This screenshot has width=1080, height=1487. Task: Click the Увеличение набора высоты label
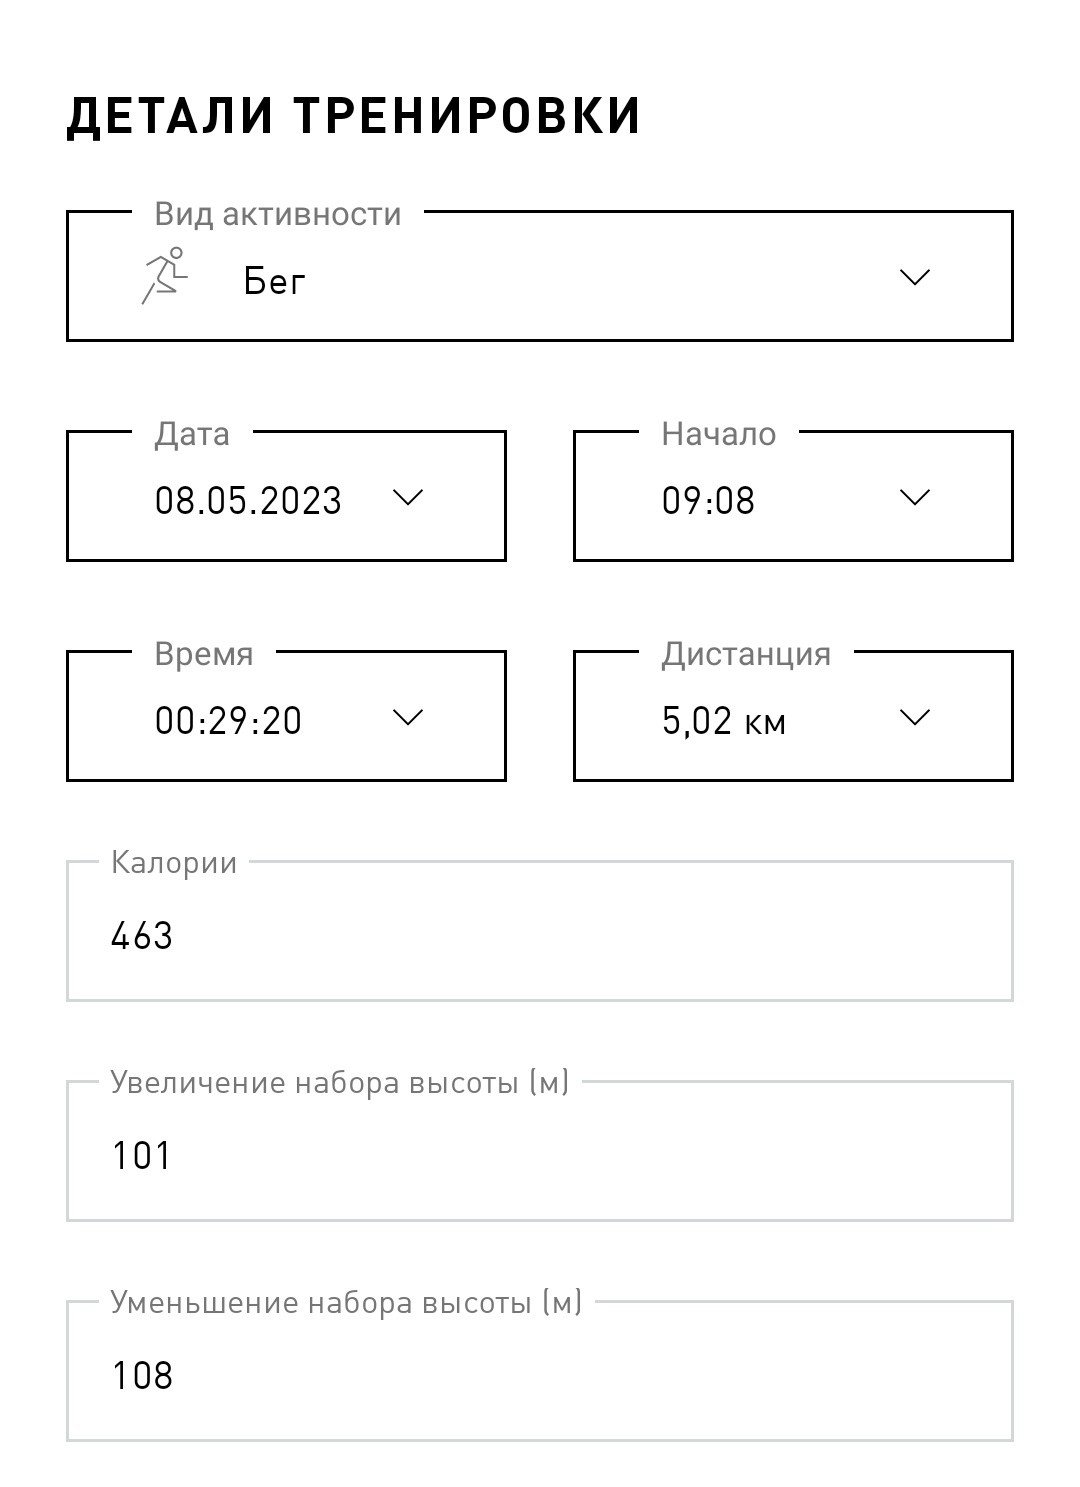coord(340,1083)
